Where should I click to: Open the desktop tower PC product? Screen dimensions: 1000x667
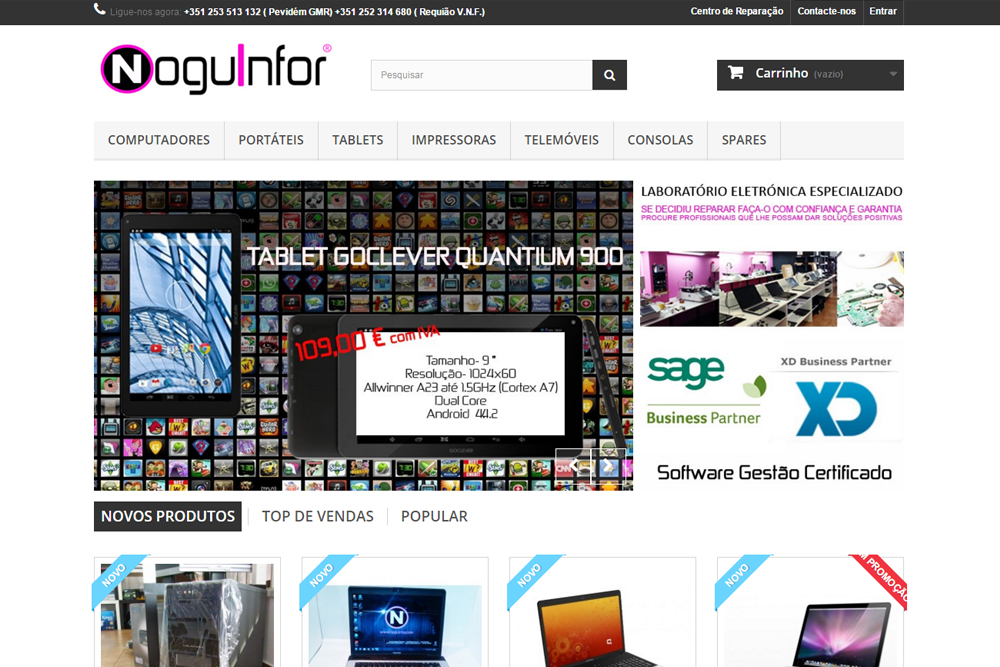[x=187, y=615]
